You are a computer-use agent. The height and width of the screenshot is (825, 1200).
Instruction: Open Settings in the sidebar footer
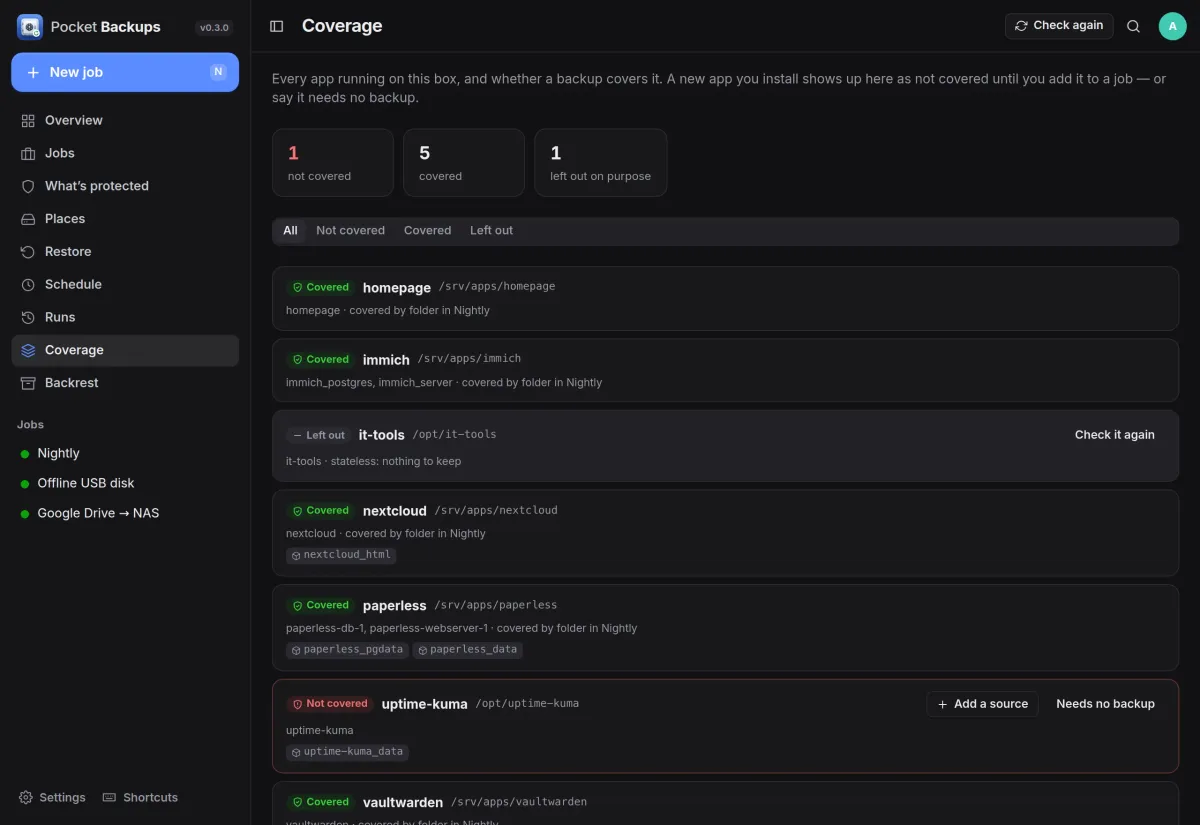(52, 797)
